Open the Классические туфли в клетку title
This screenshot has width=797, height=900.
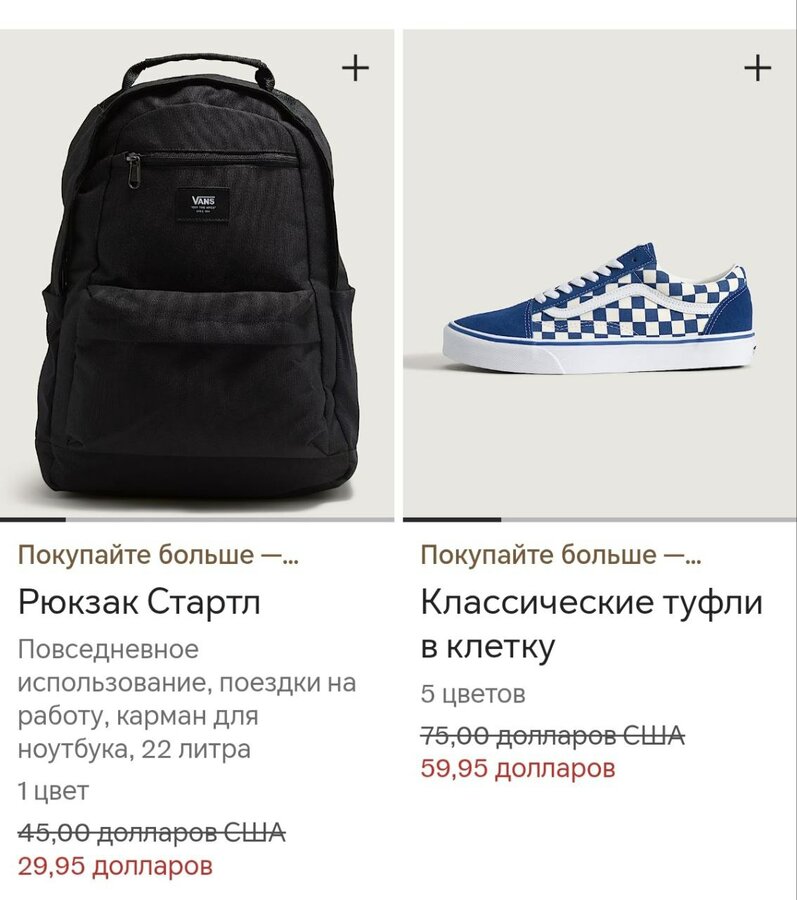point(592,624)
